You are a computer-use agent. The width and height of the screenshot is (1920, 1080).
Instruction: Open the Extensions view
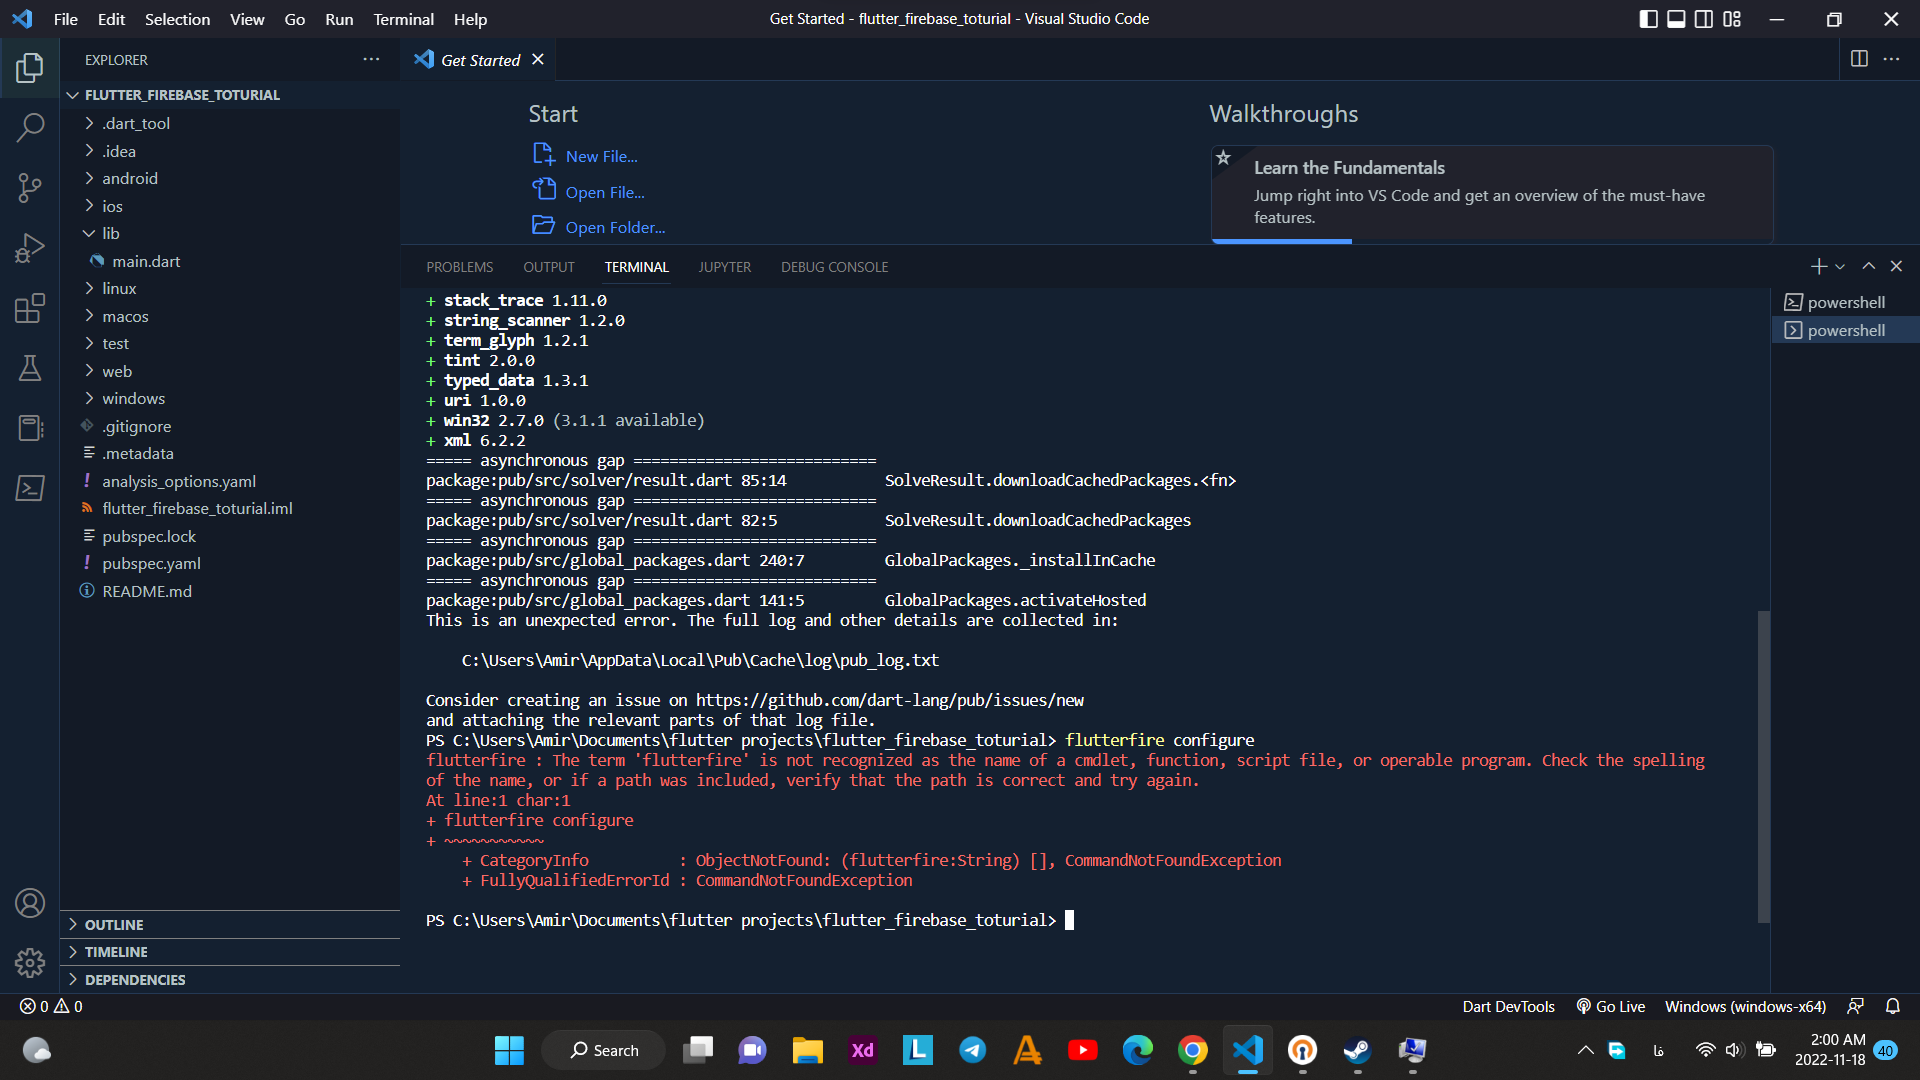tap(30, 308)
